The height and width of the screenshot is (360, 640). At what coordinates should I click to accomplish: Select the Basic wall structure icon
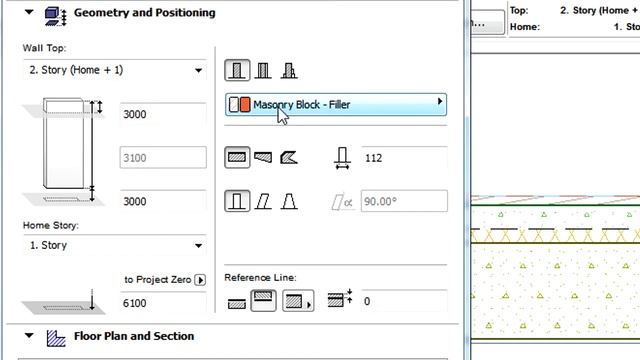[237, 71]
